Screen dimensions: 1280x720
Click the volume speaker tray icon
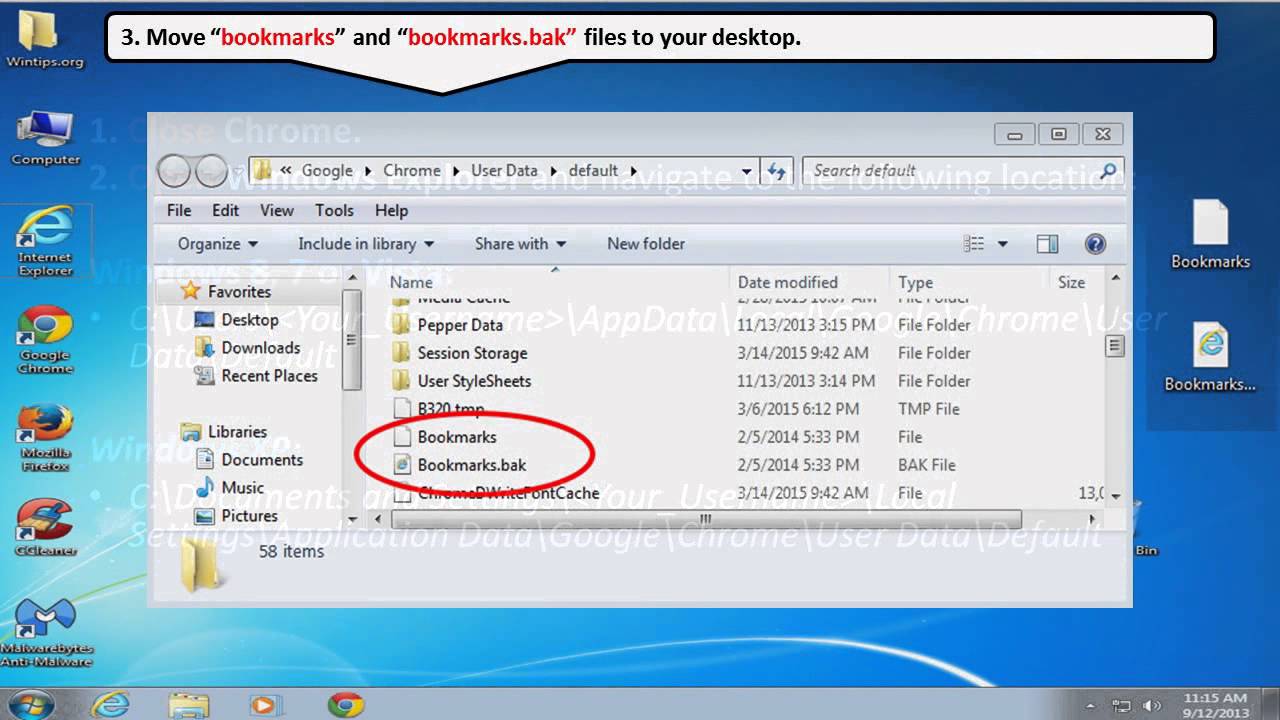[x=1150, y=705]
